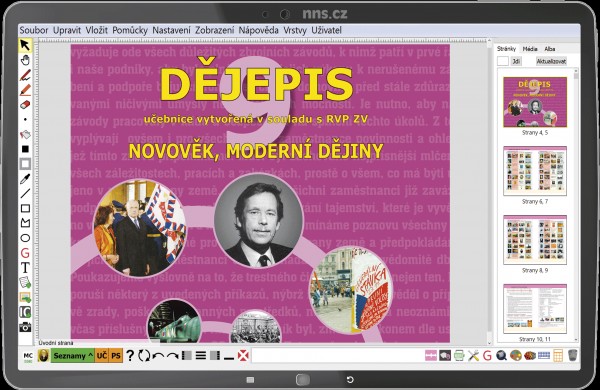Image resolution: width=600 pixels, height=390 pixels.
Task: Click the Aktualizovat button
Action: point(551,61)
